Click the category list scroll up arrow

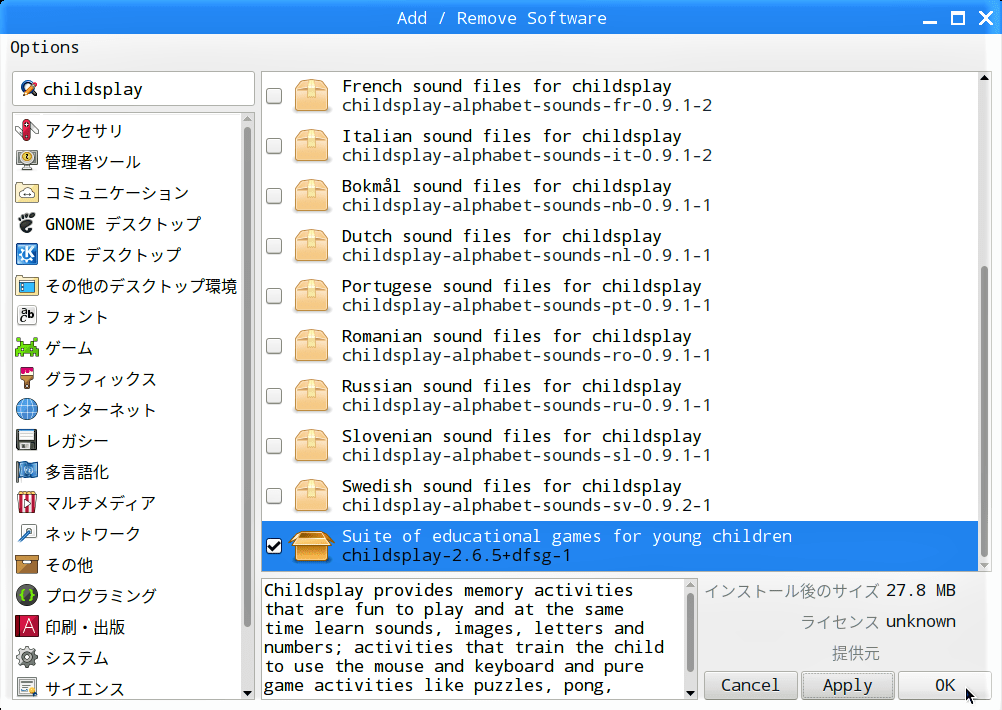(x=248, y=118)
